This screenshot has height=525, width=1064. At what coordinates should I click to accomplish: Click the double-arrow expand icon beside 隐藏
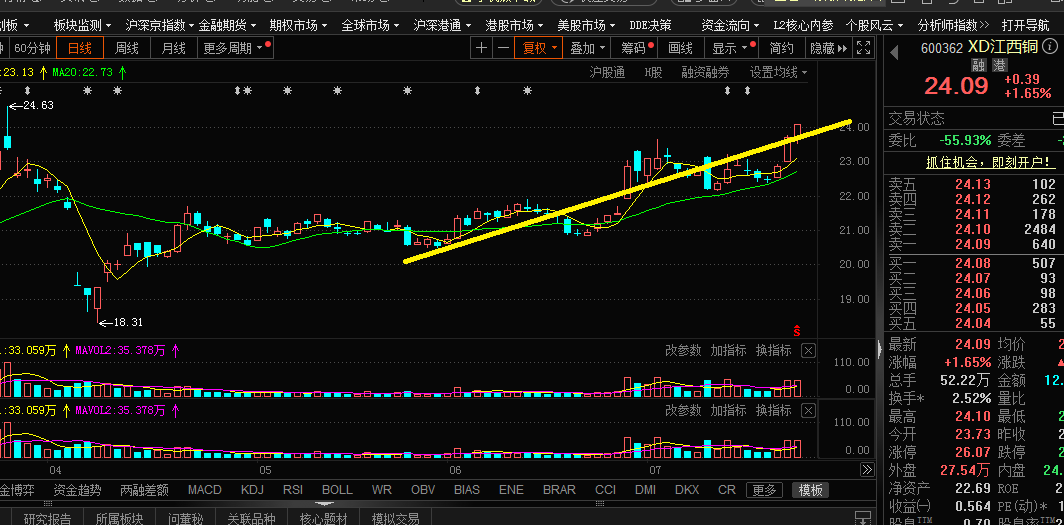pyautogui.click(x=842, y=48)
